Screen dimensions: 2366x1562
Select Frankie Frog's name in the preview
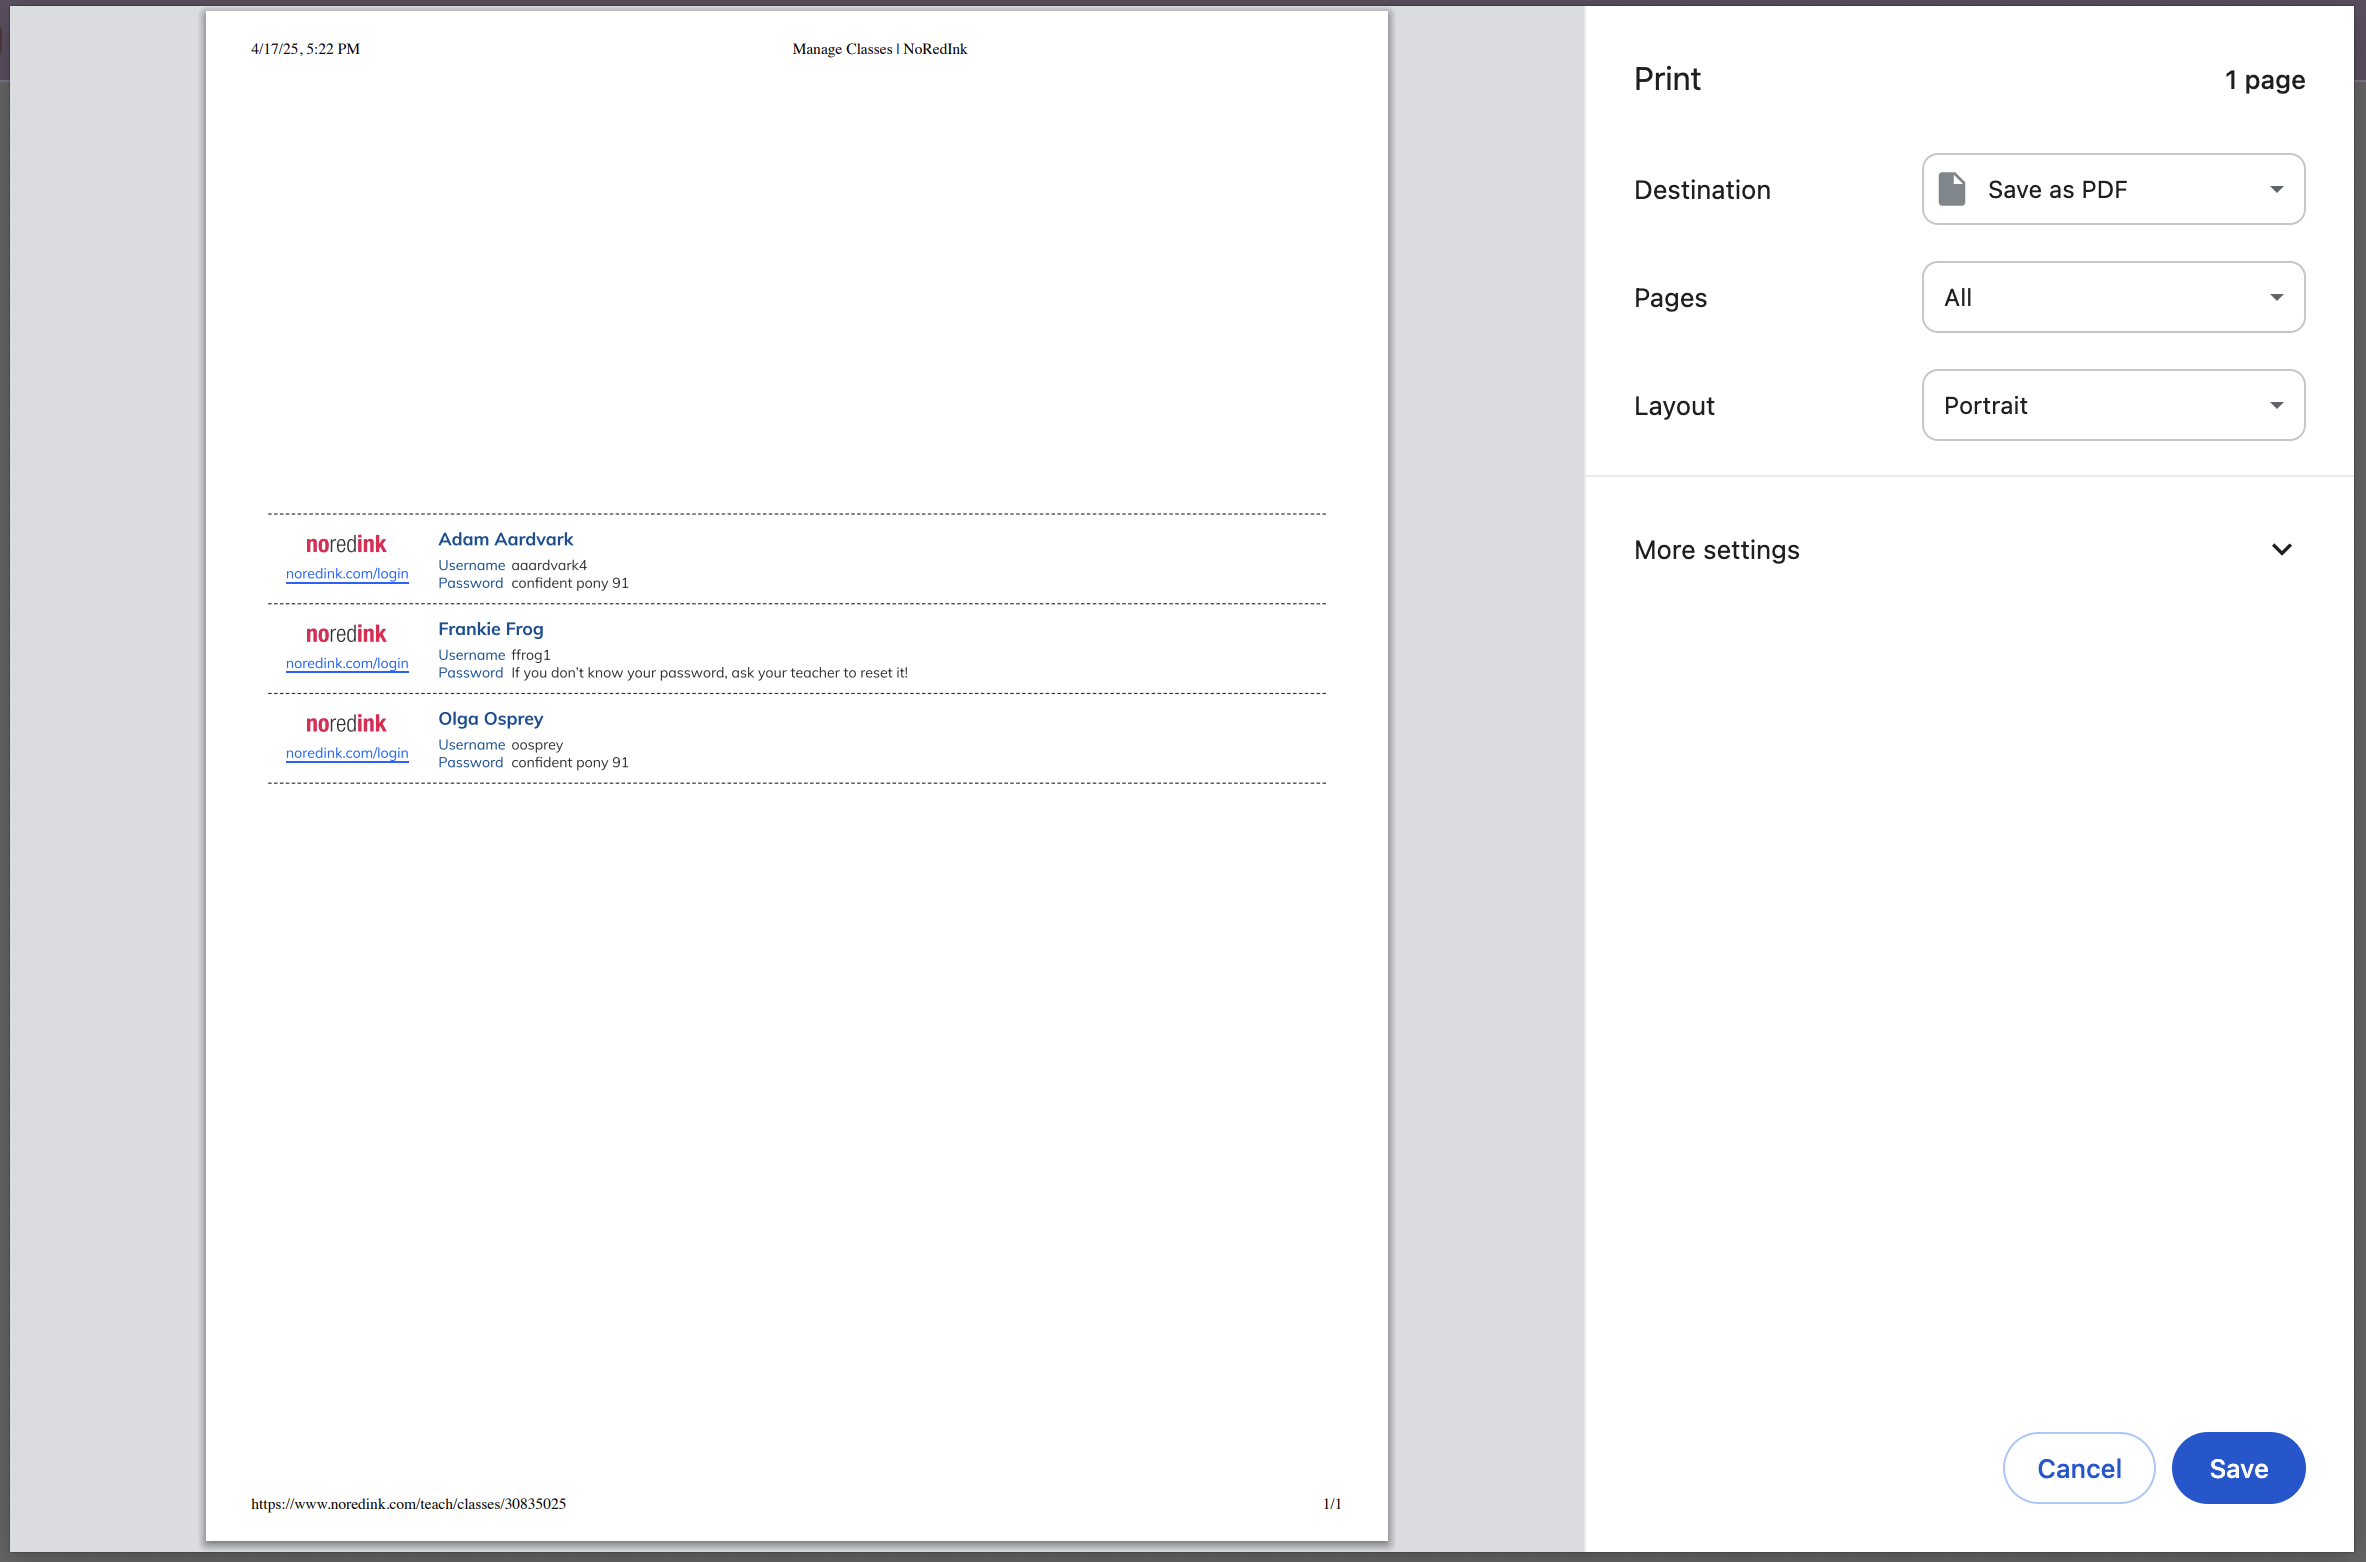click(490, 628)
